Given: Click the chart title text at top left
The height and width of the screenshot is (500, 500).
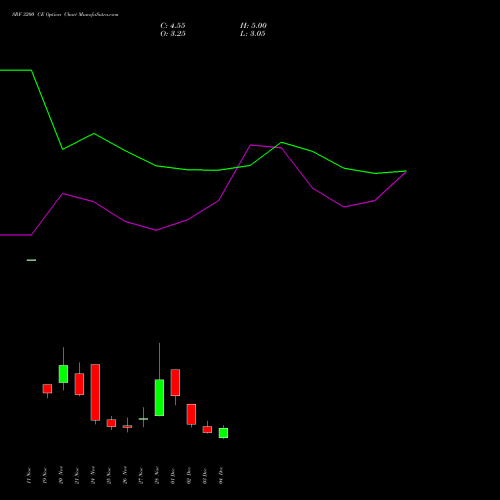Looking at the screenshot, I should click(x=65, y=15).
